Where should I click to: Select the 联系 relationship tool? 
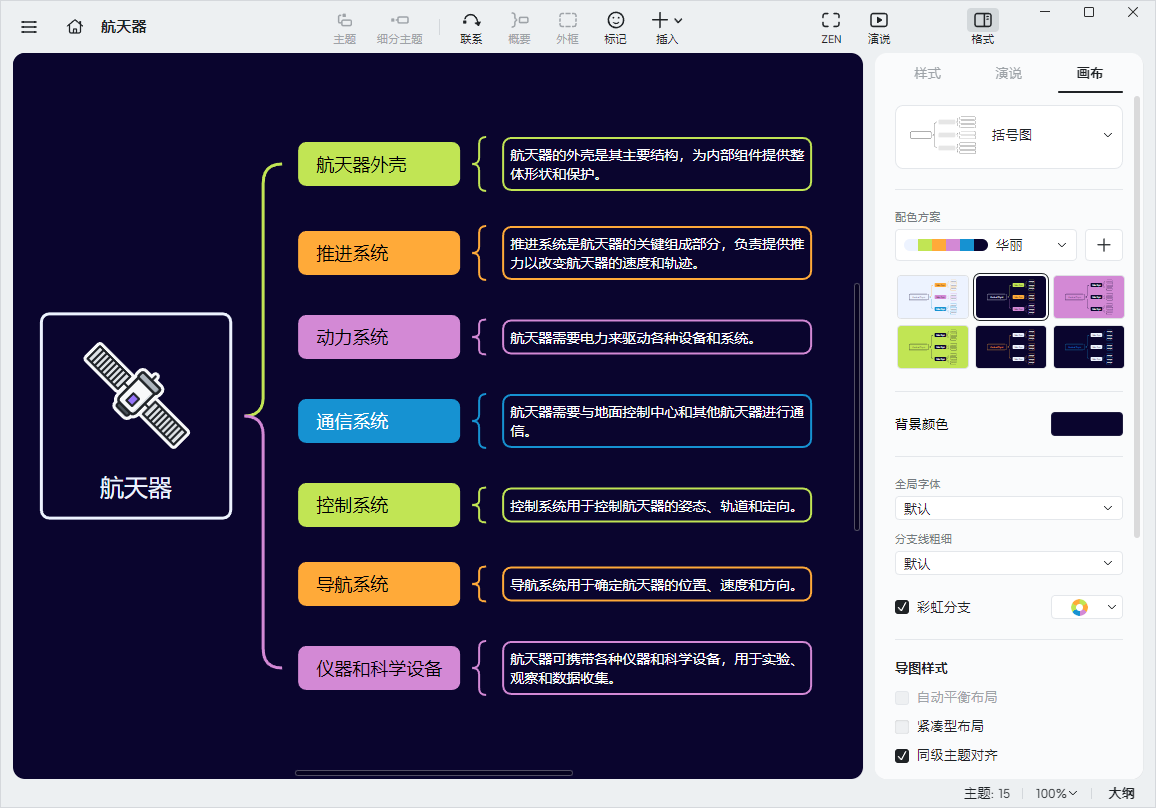click(x=471, y=27)
